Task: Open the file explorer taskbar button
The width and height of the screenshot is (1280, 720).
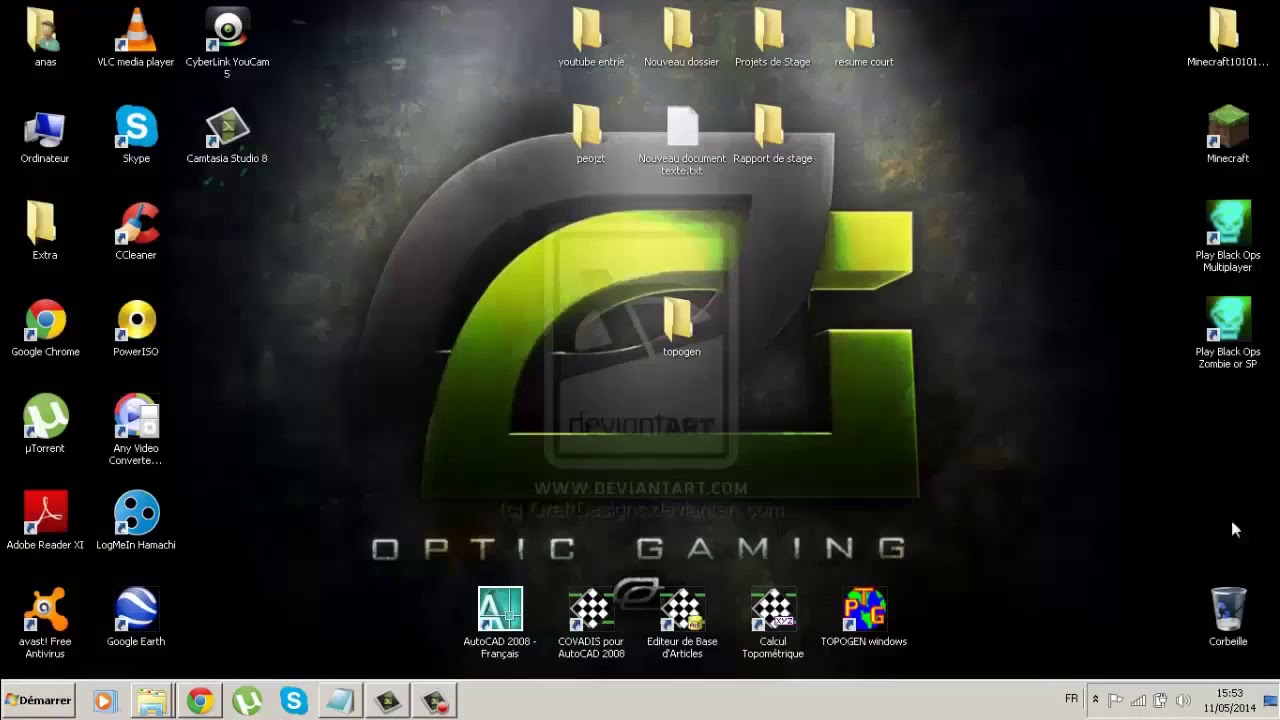Action: point(152,701)
